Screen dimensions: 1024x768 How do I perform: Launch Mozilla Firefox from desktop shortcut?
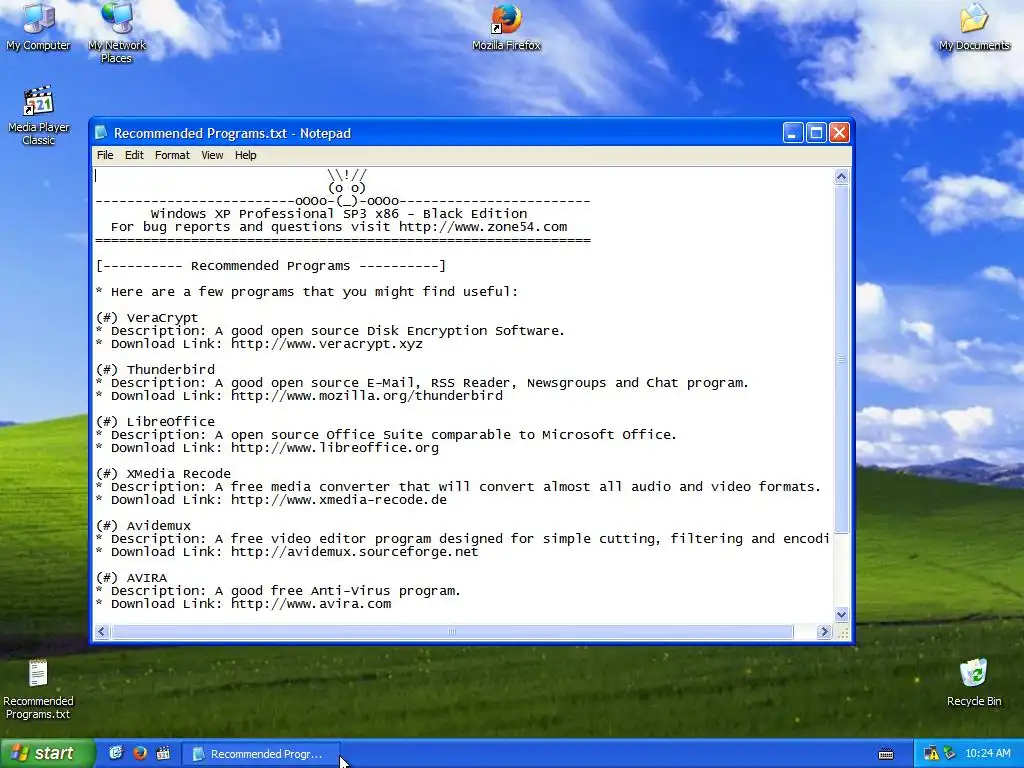(x=506, y=27)
